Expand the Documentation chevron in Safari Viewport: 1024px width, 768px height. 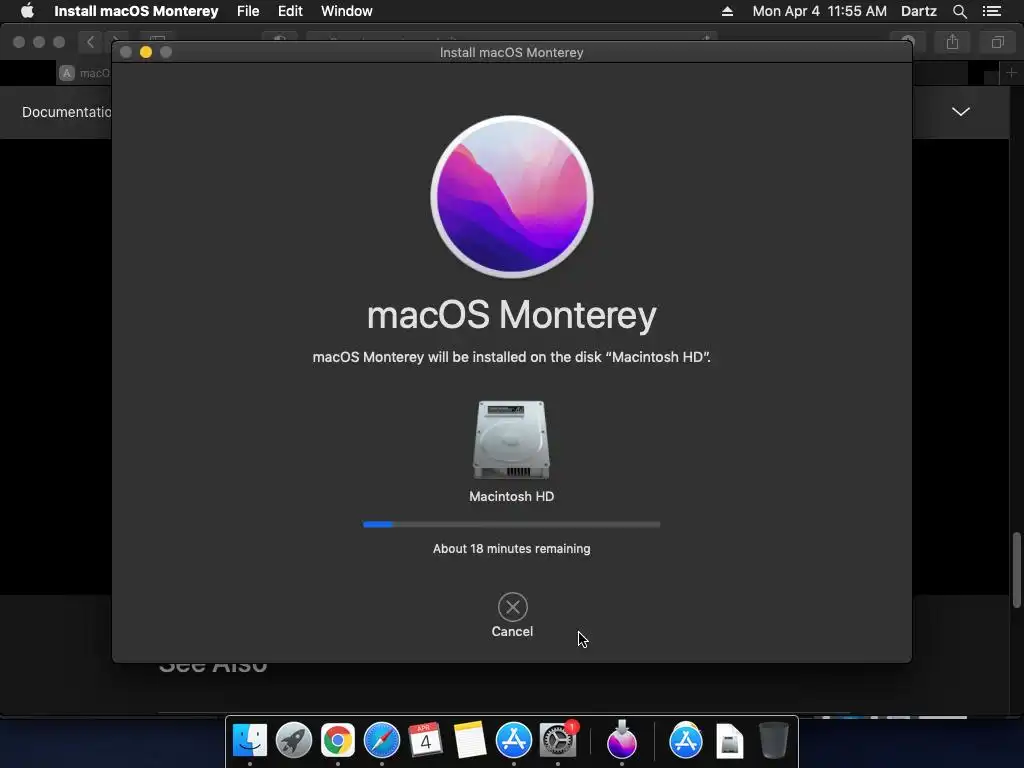tap(961, 112)
